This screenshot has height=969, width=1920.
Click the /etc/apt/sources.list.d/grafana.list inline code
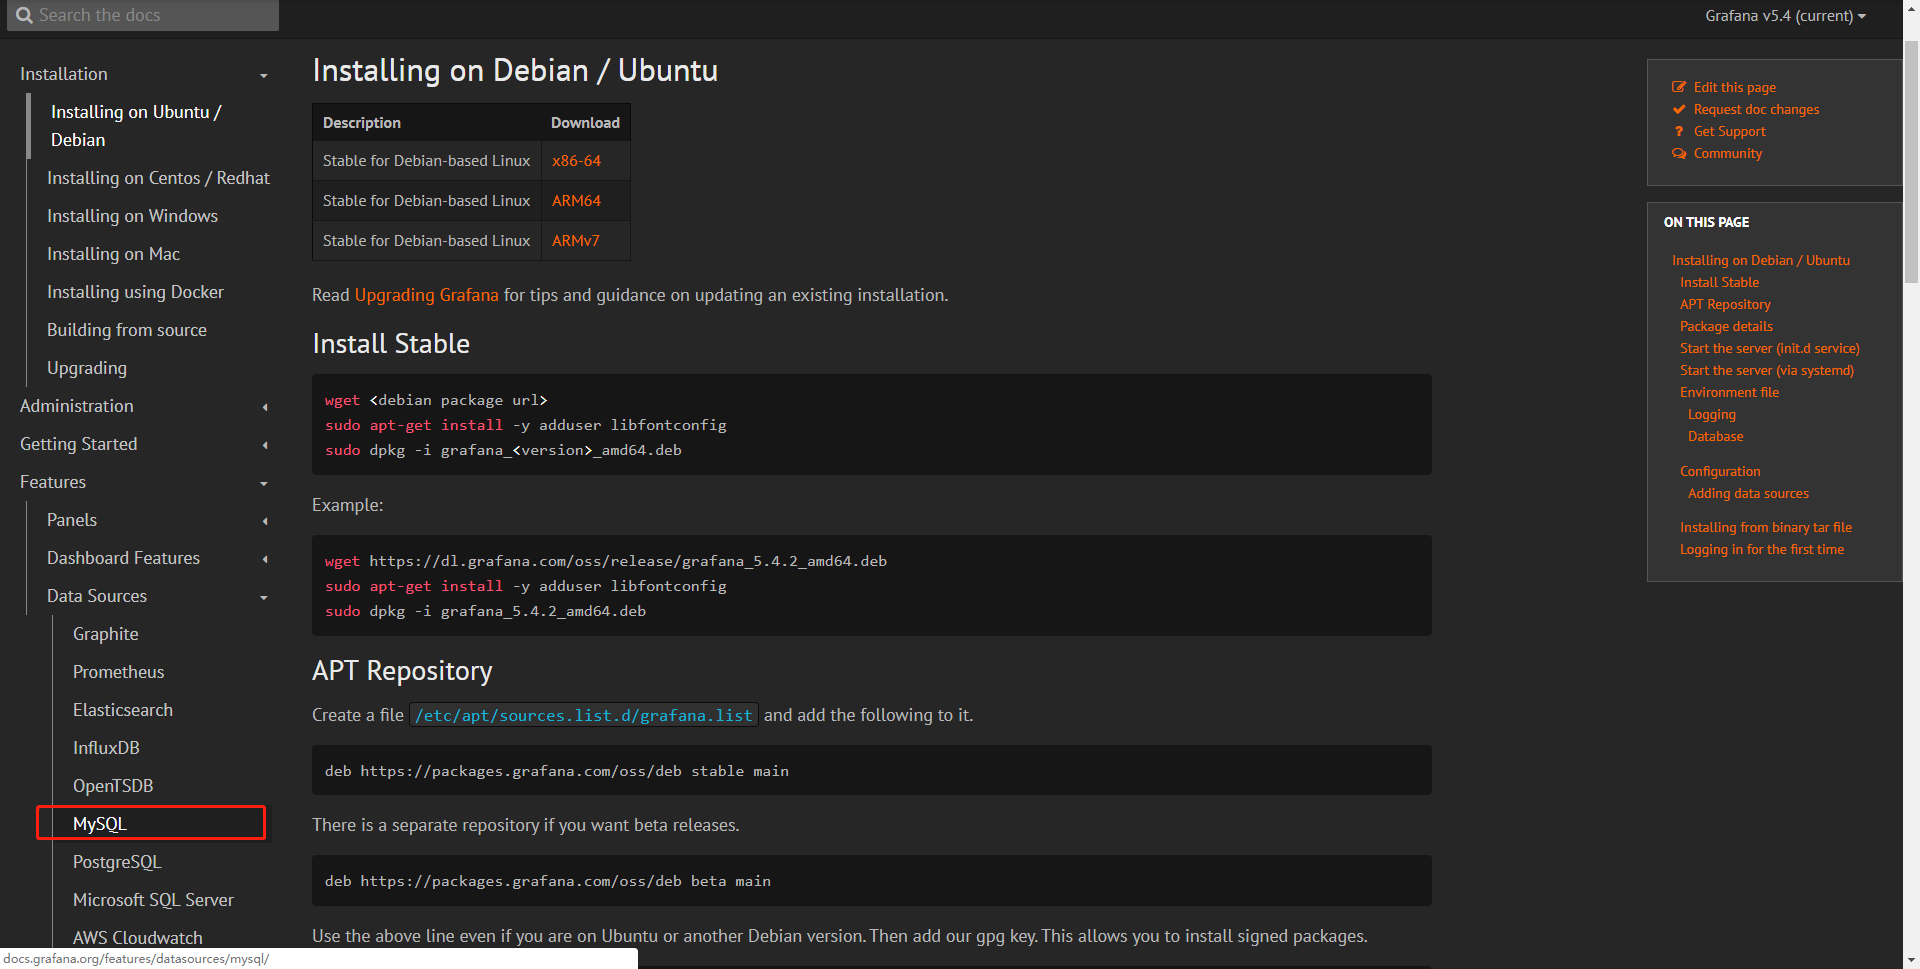click(x=584, y=715)
